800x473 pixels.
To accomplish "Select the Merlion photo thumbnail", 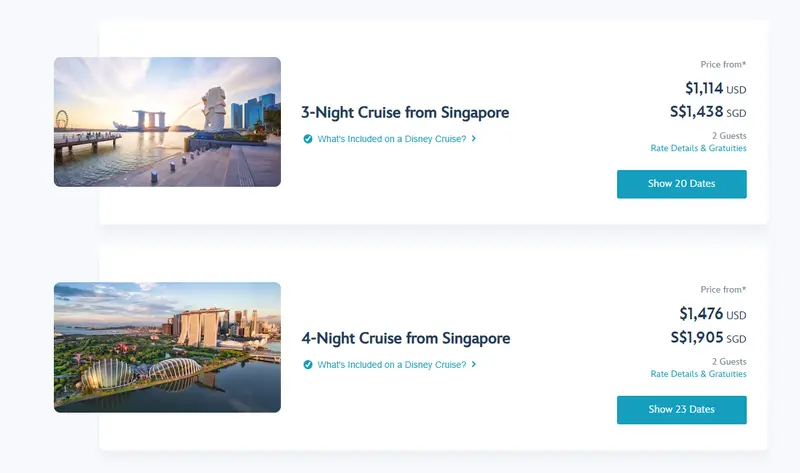I will point(167,122).
